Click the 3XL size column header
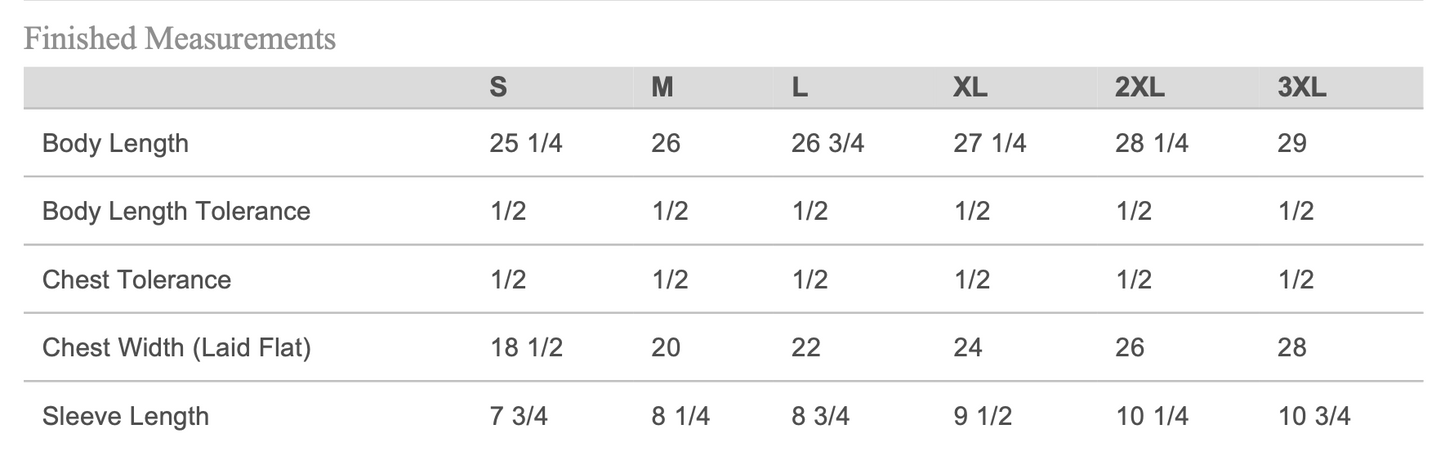This screenshot has width=1445, height=465. coord(1302,88)
